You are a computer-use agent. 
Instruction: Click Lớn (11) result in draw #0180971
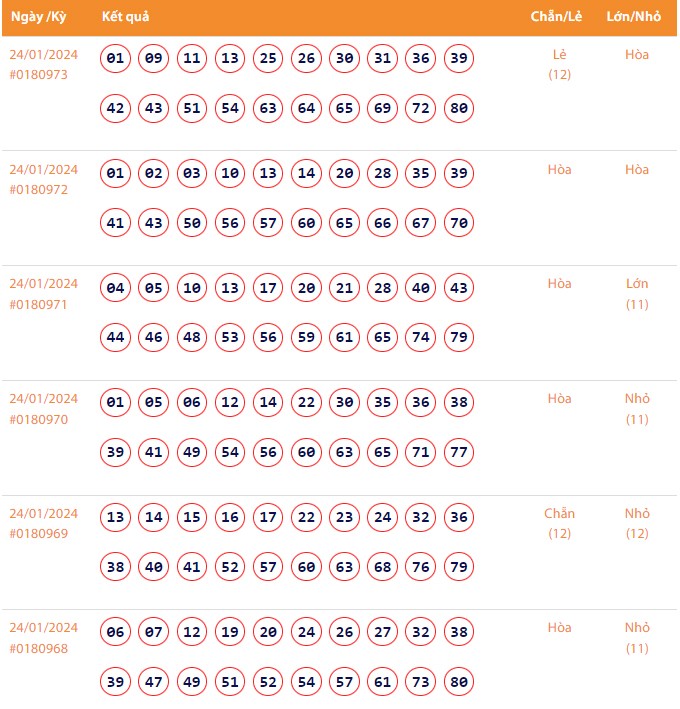[x=637, y=294]
